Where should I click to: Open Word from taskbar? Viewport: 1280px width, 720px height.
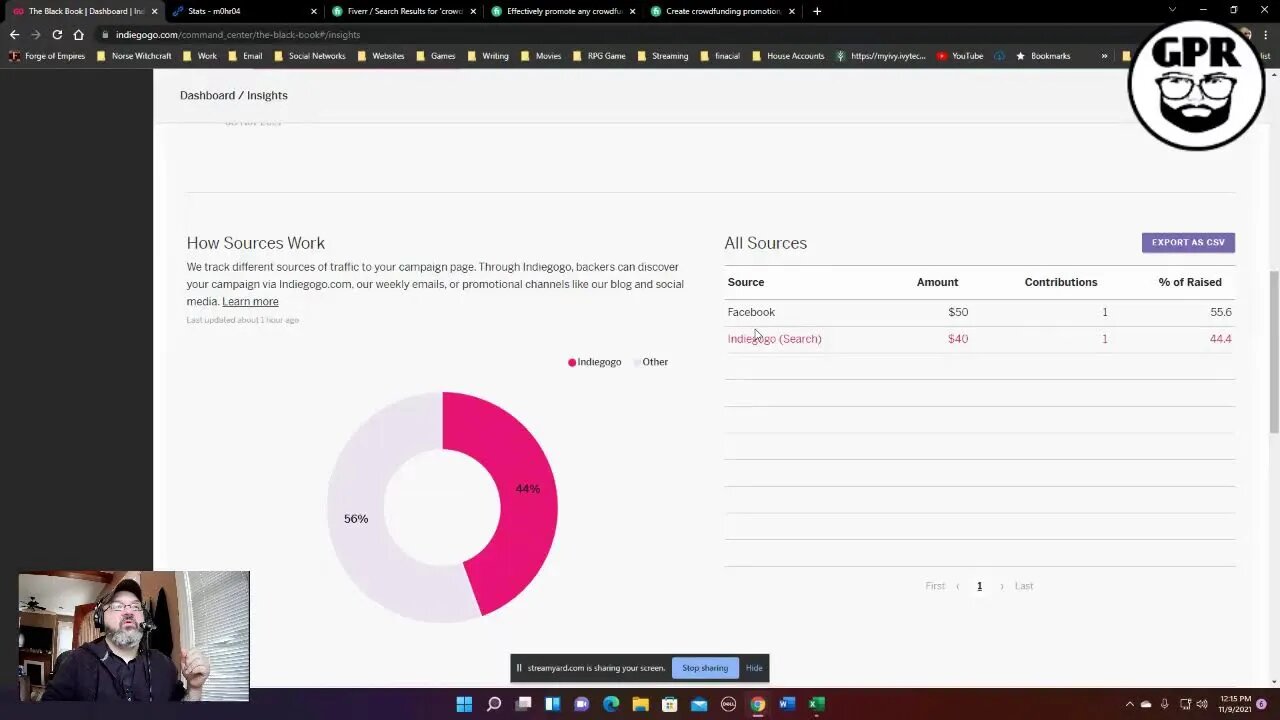point(787,704)
